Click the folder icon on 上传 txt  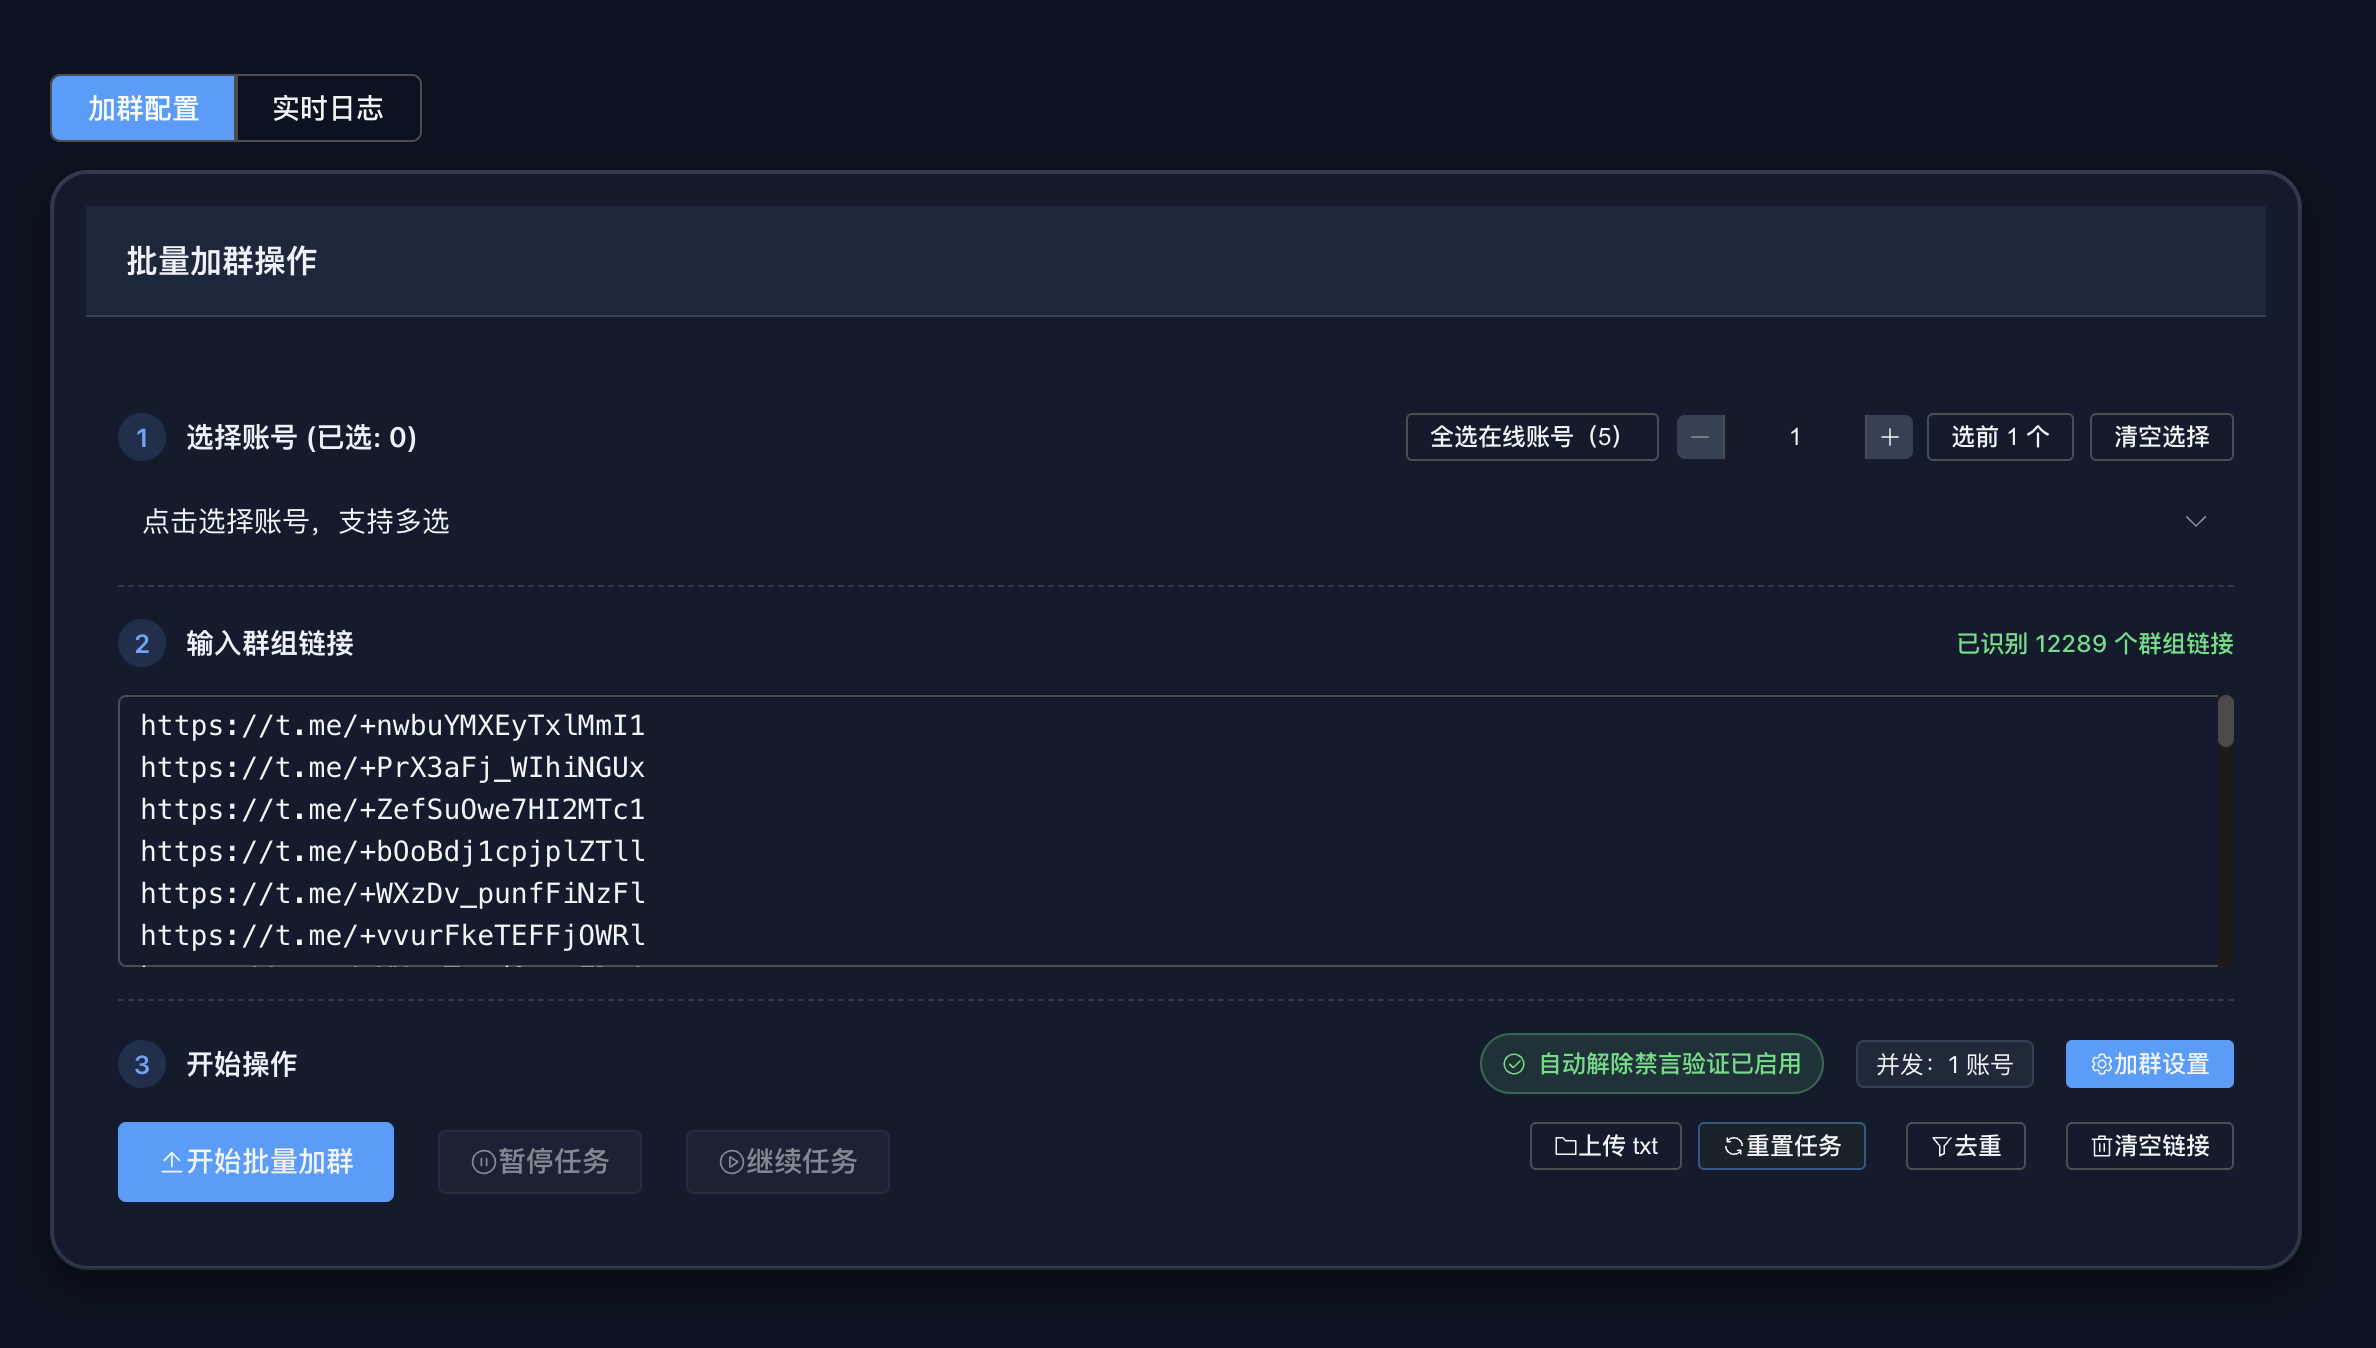point(1565,1146)
